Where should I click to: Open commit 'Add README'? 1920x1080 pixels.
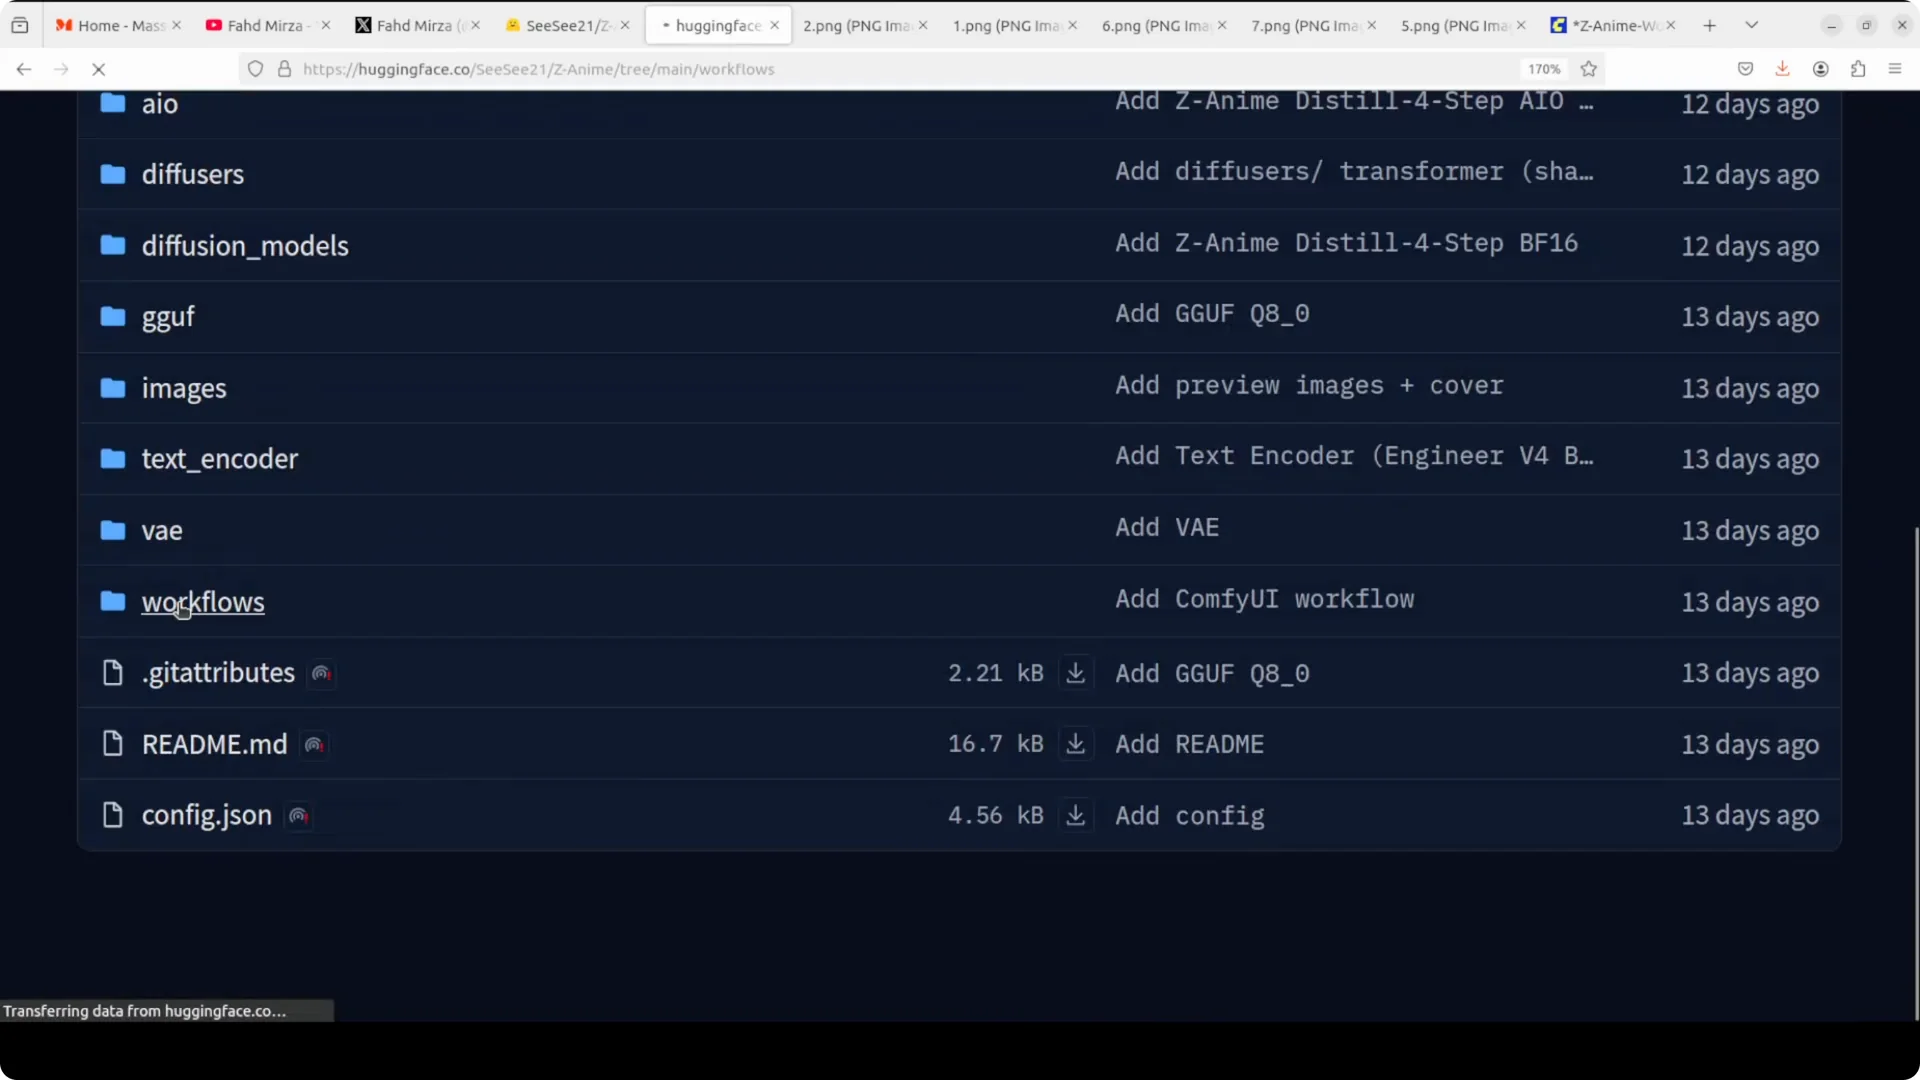(1190, 745)
